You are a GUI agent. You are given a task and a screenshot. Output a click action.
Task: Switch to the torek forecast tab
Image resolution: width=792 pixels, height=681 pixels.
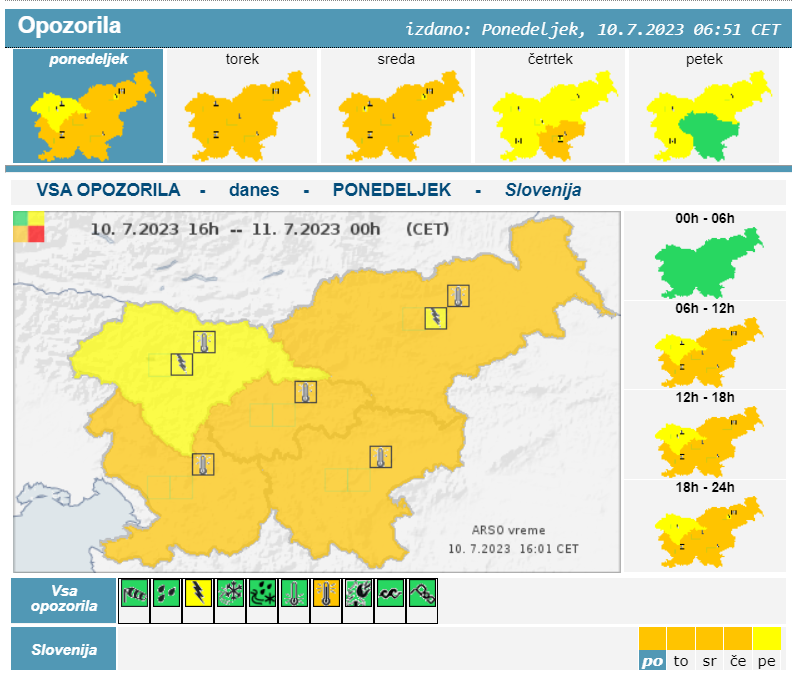[242, 106]
